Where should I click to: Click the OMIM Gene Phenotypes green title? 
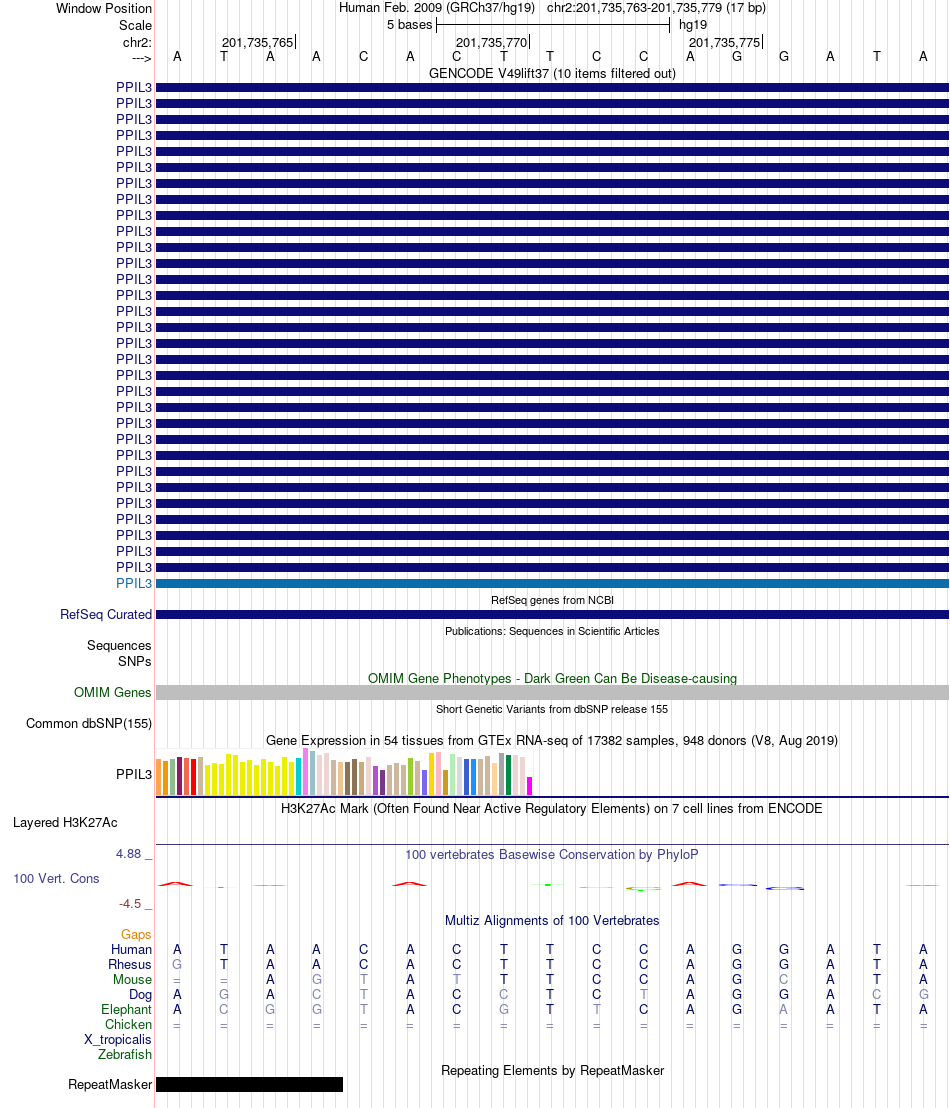tap(552, 678)
